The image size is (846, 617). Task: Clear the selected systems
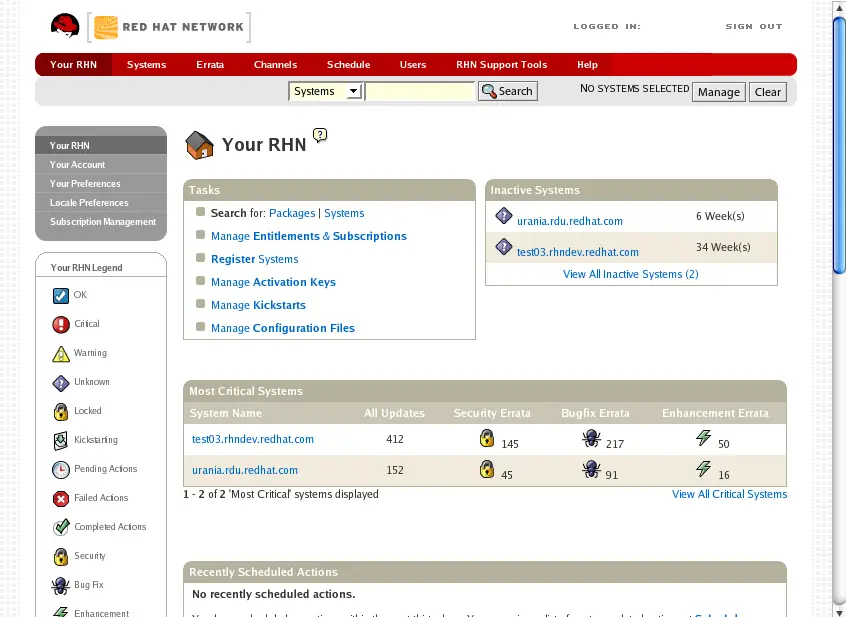tap(767, 92)
